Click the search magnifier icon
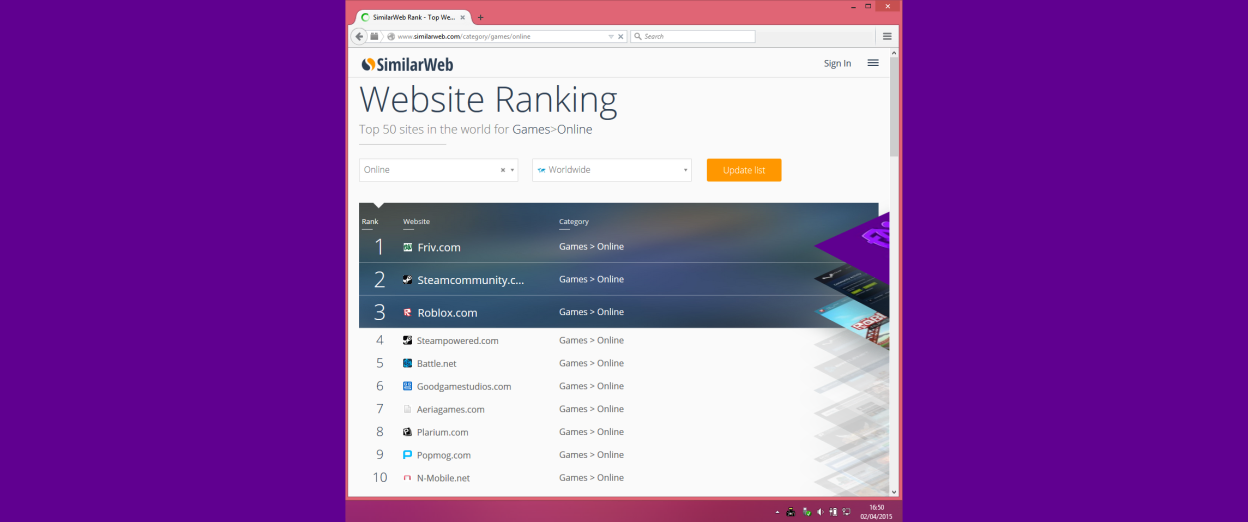Image resolution: width=1248 pixels, height=522 pixels. click(x=637, y=36)
